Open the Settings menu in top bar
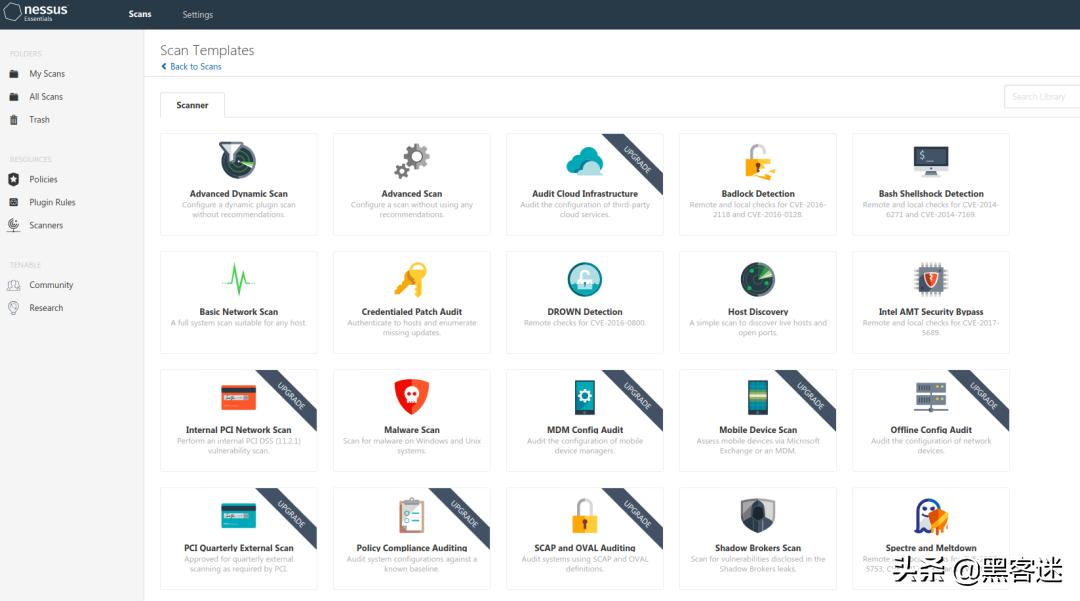 click(197, 15)
